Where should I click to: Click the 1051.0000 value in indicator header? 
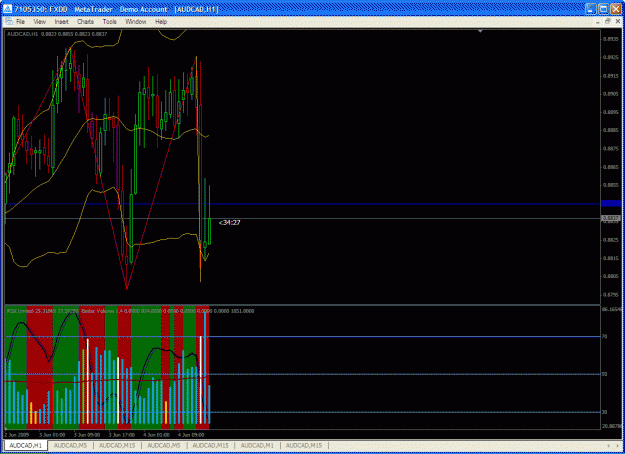tap(243, 311)
